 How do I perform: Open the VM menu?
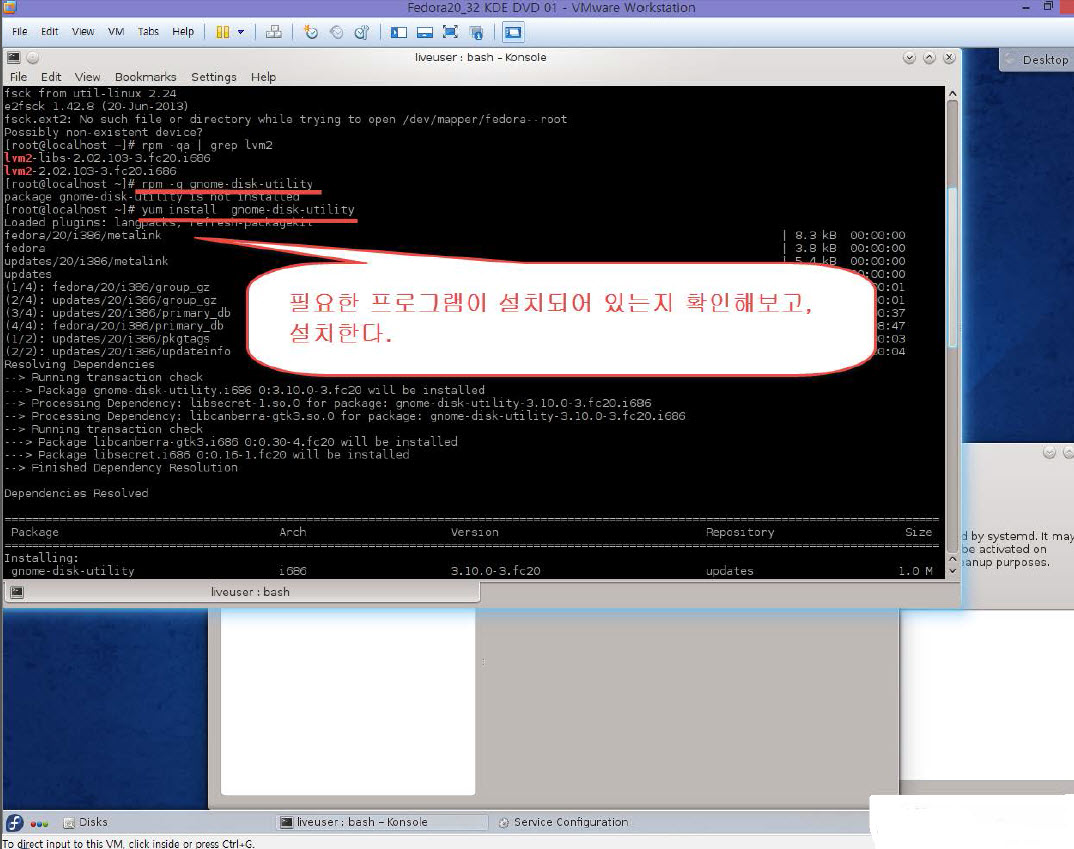pos(116,31)
